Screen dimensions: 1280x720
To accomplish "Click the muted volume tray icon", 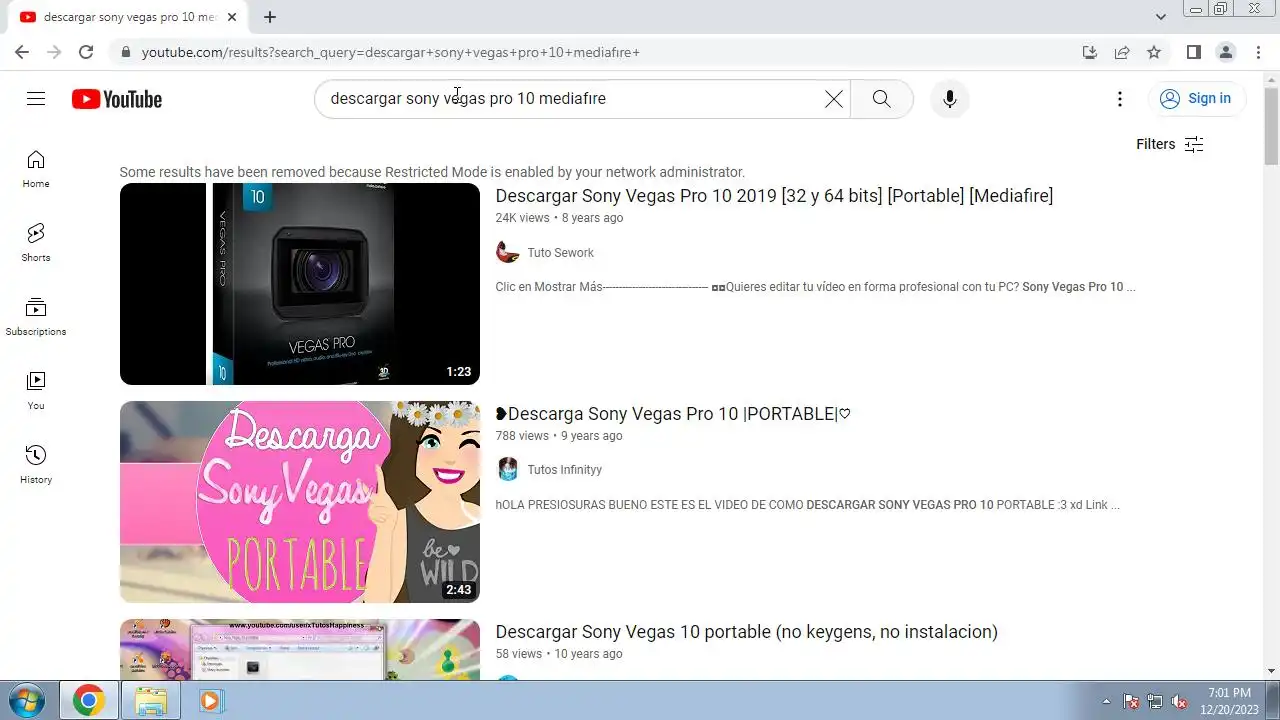I will [1179, 701].
